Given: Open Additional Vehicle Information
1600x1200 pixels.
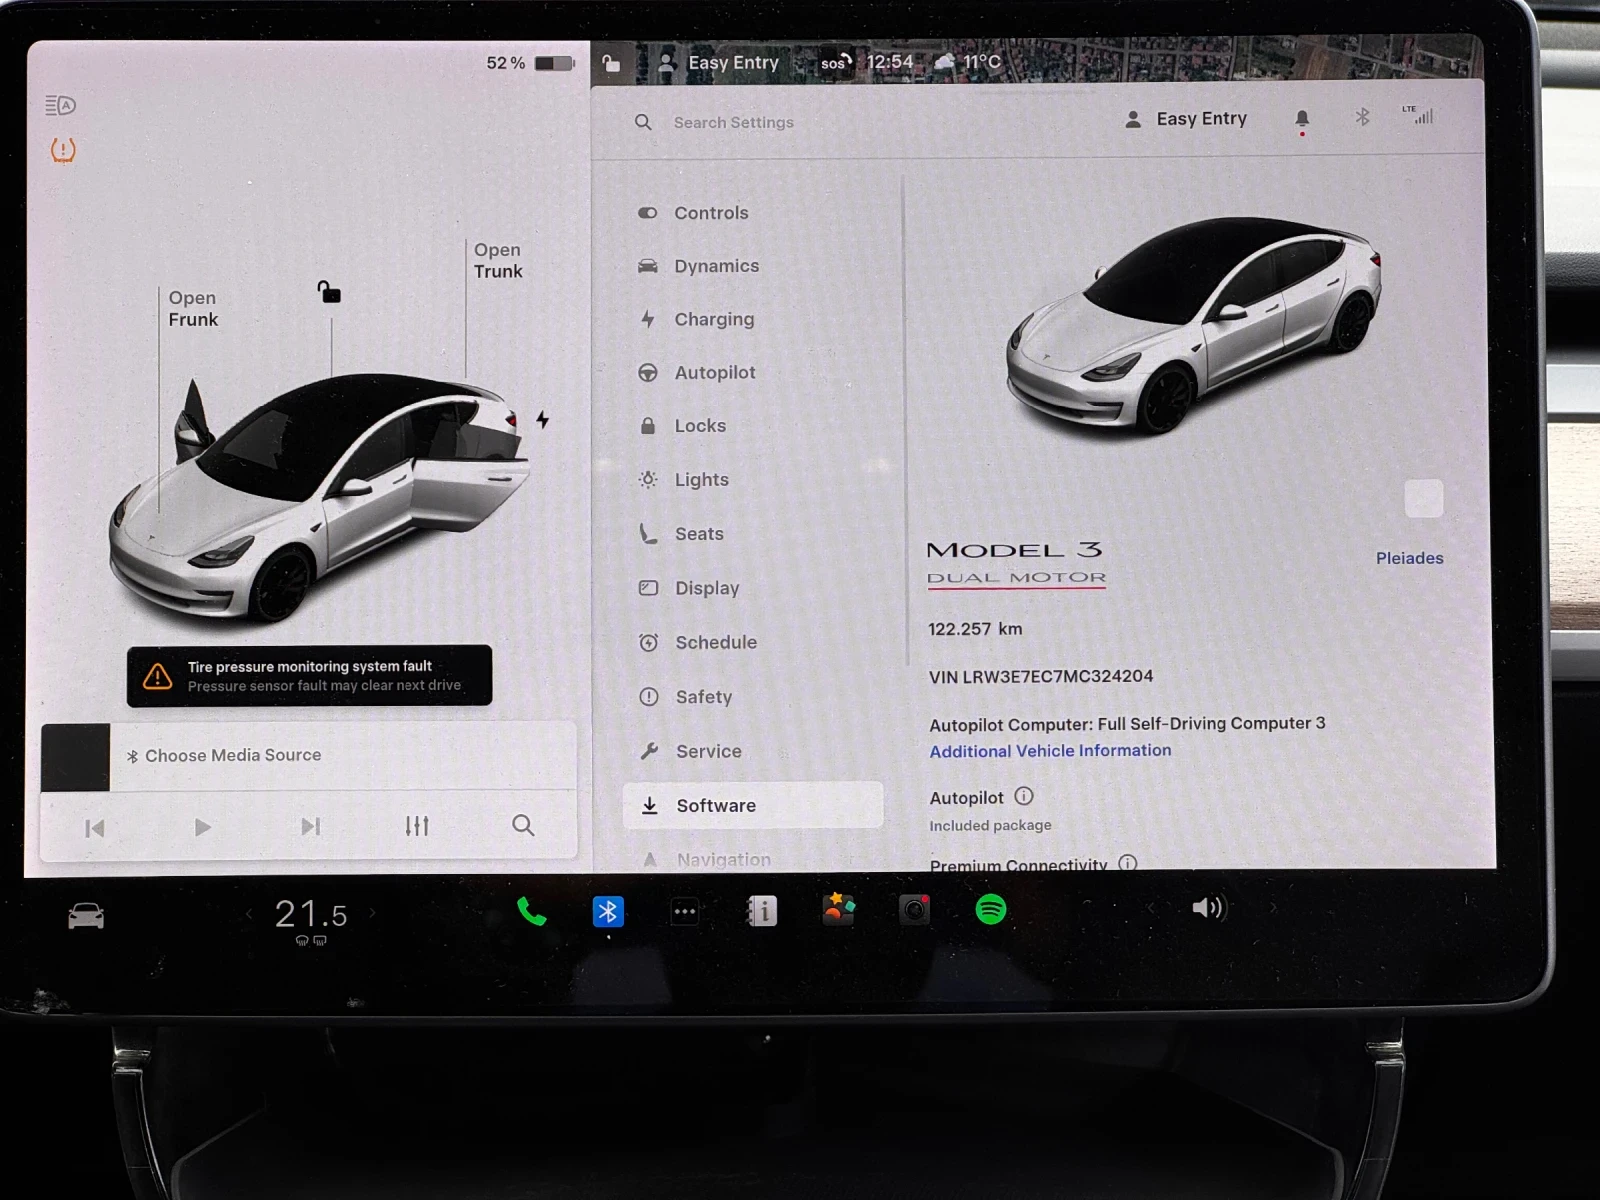Looking at the screenshot, I should tap(1050, 750).
